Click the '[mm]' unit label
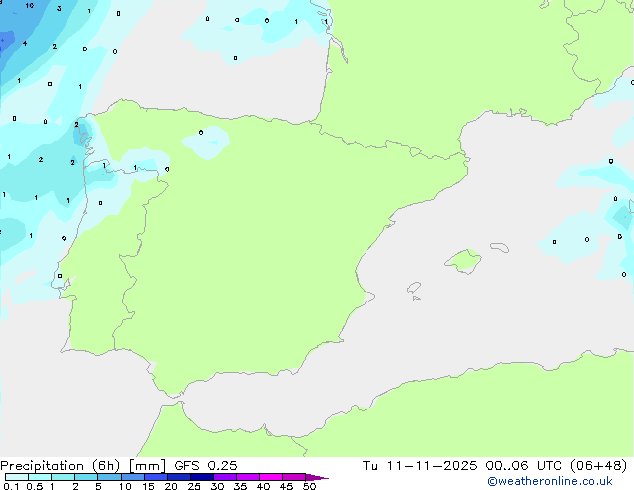This screenshot has width=634, height=490. click(147, 466)
